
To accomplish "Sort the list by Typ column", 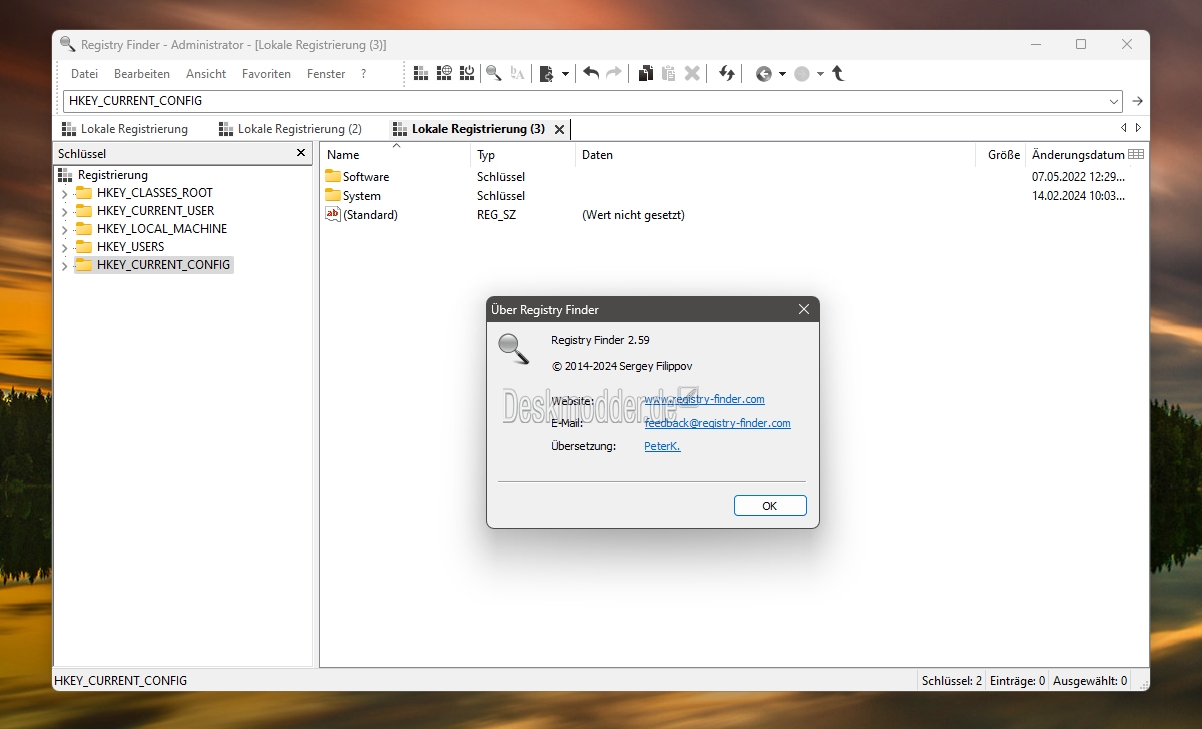I will tap(523, 155).
